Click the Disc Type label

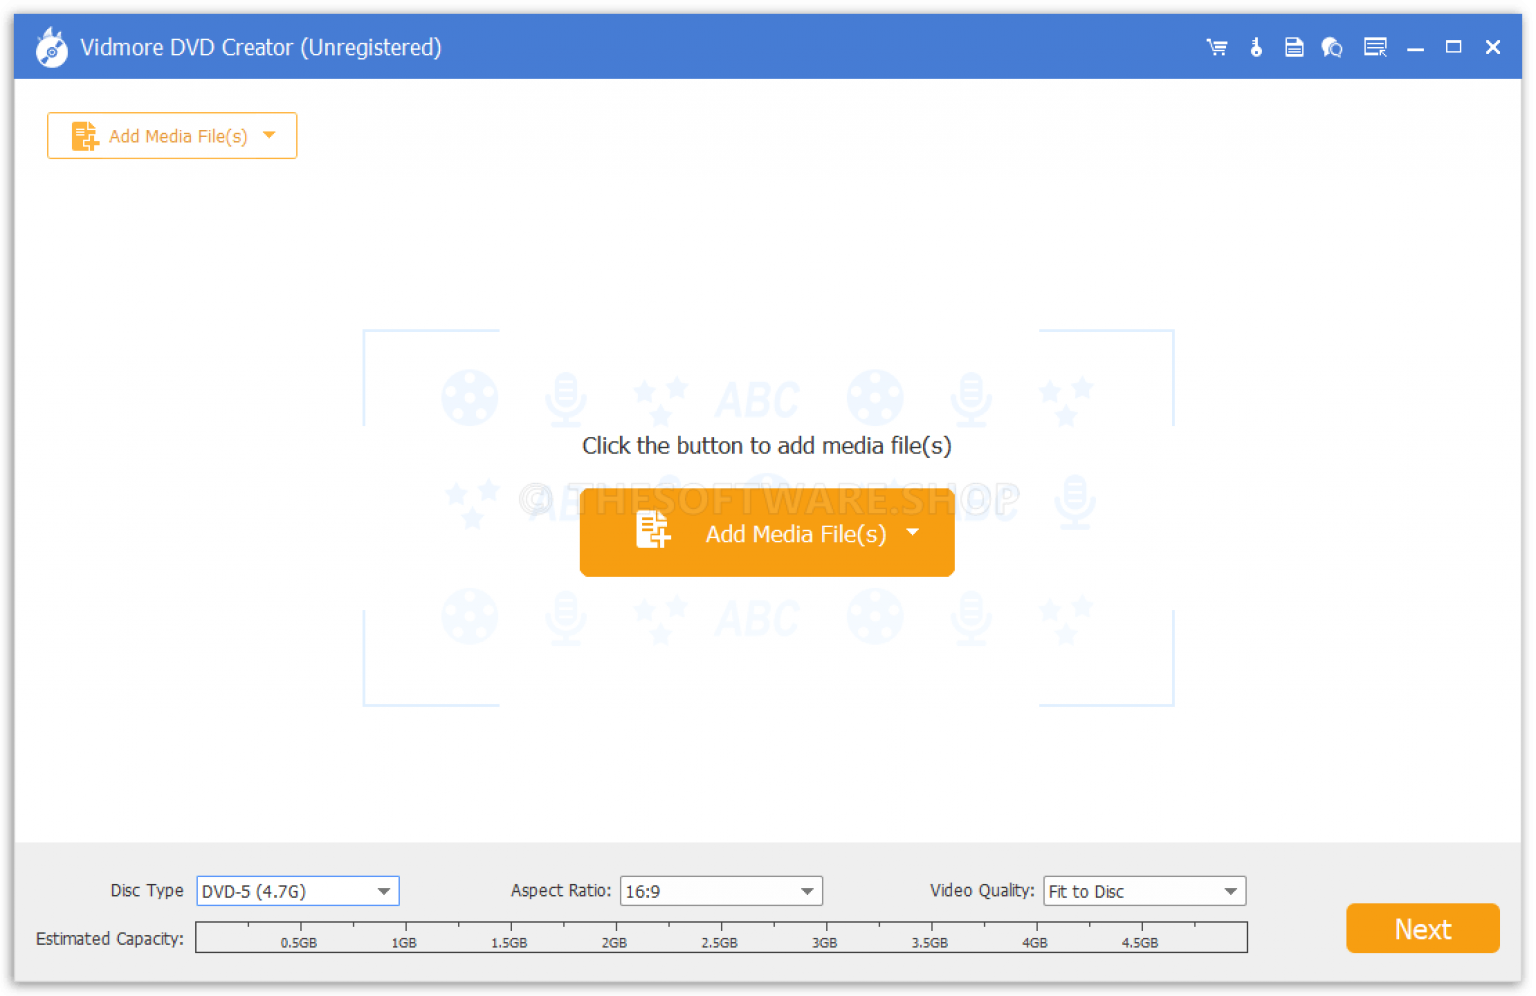(147, 890)
